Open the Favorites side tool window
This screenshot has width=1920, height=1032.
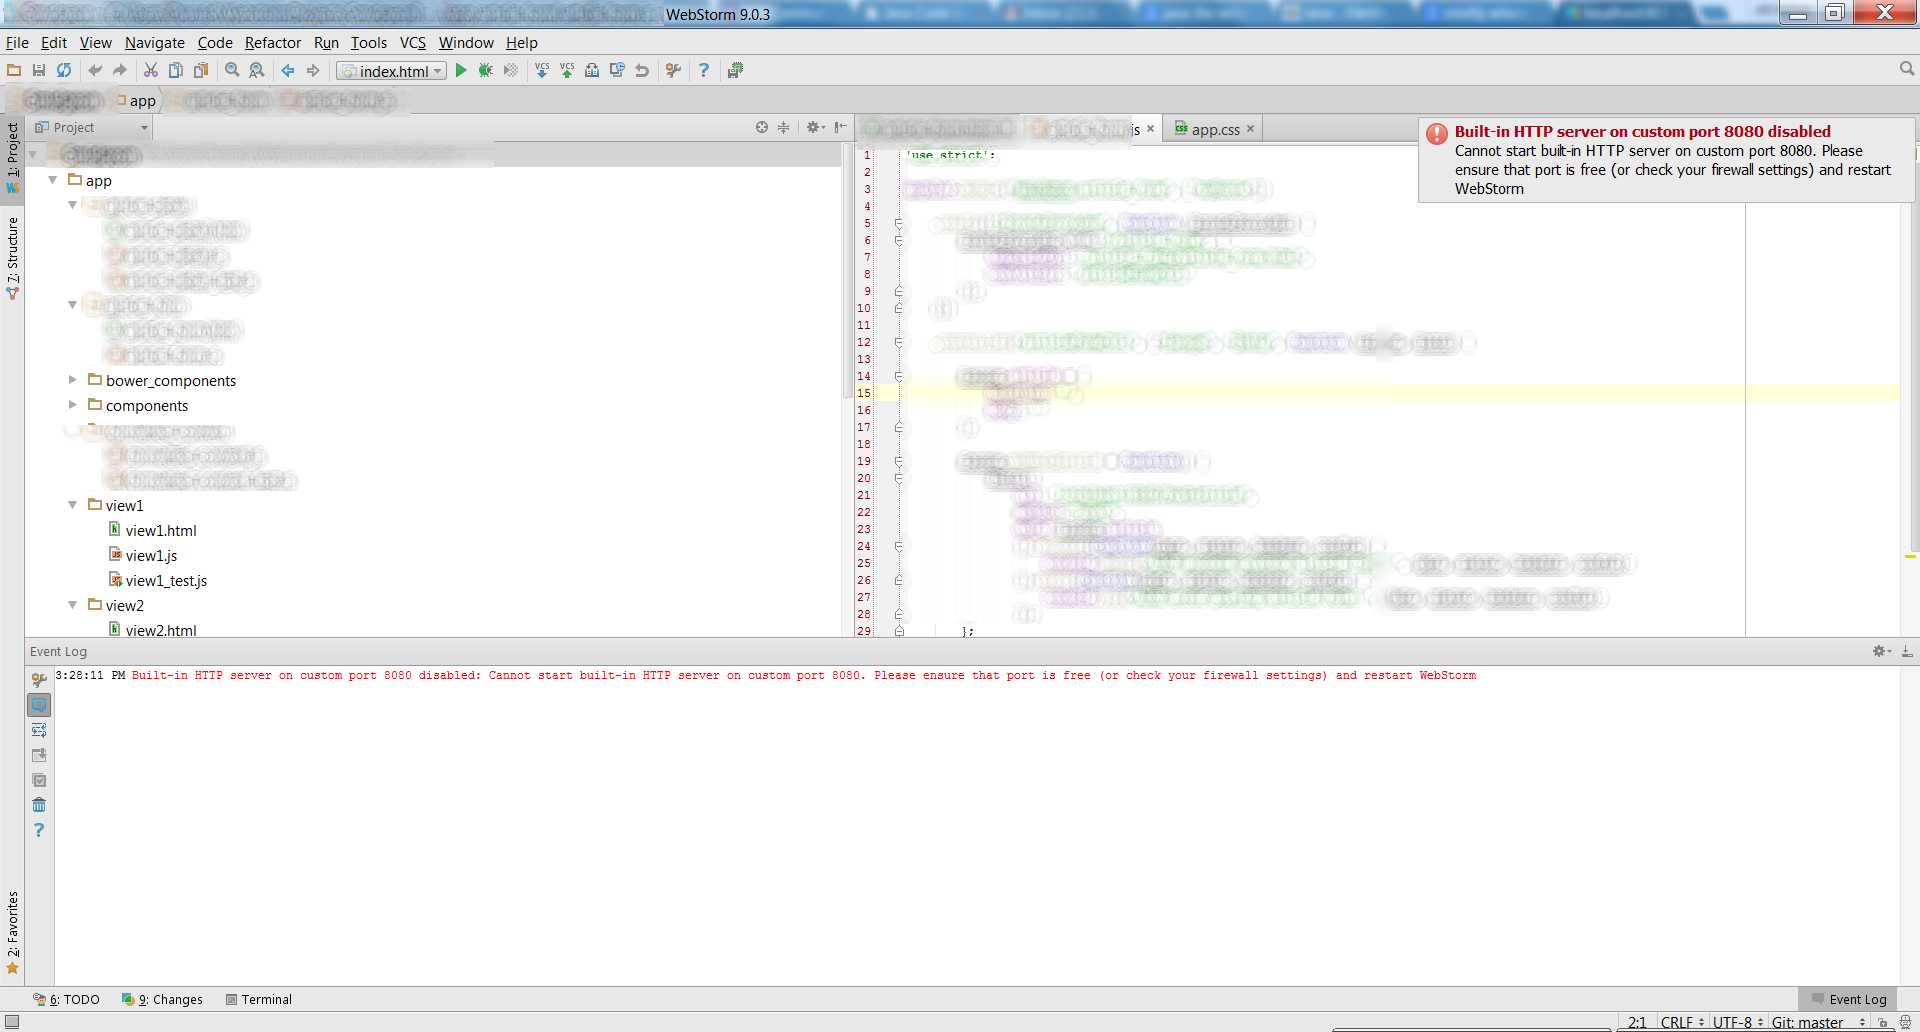(12, 932)
